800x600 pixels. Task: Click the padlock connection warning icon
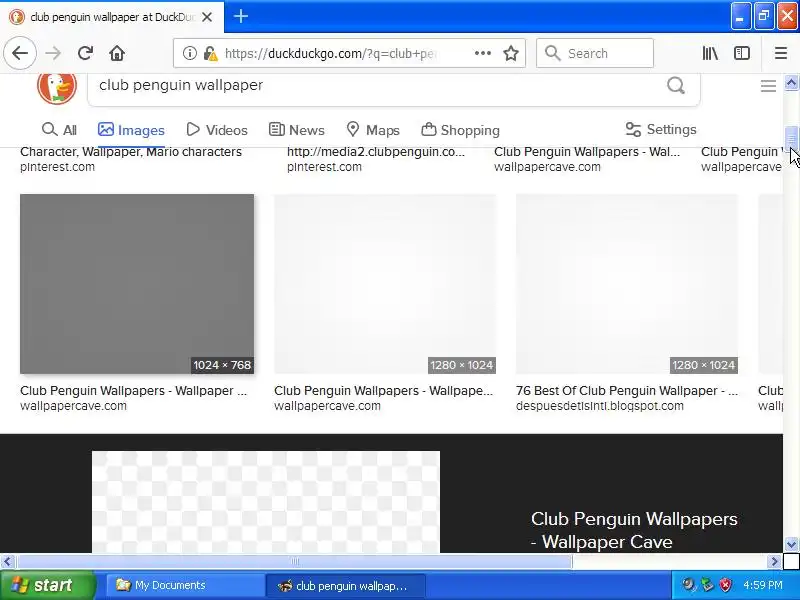(x=210, y=53)
